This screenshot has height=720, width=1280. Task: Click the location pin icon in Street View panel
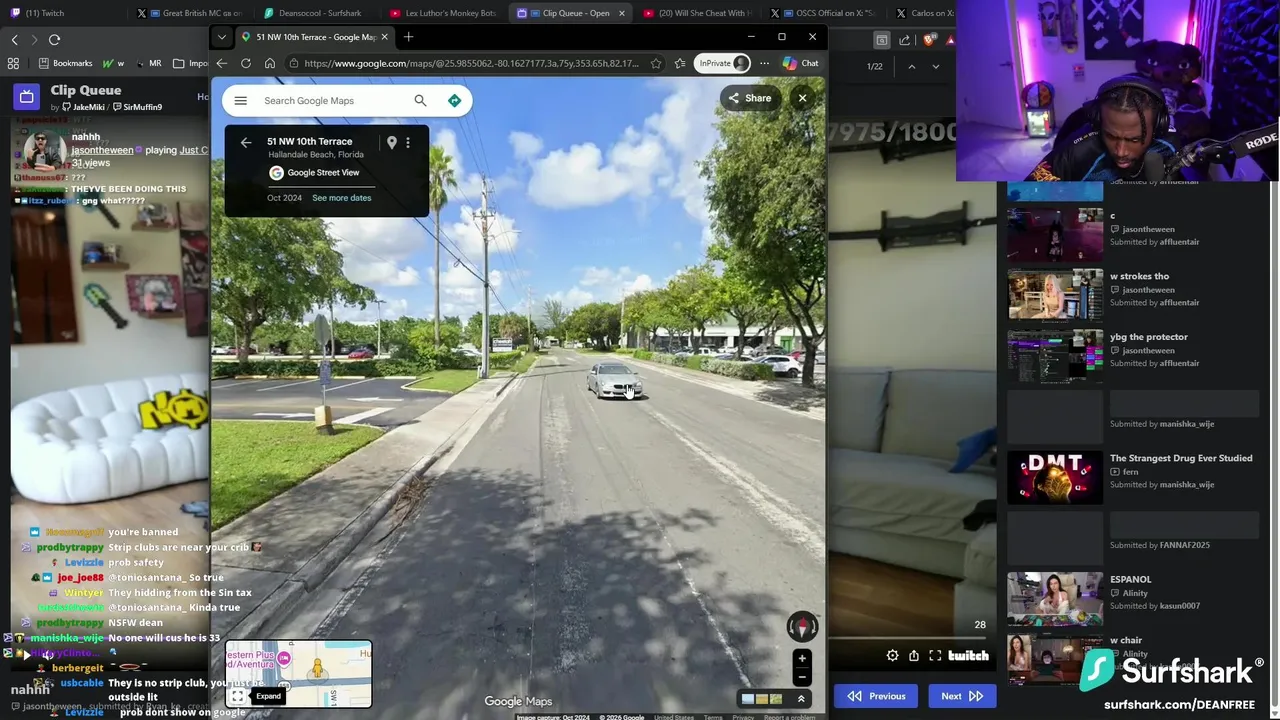[x=392, y=143]
